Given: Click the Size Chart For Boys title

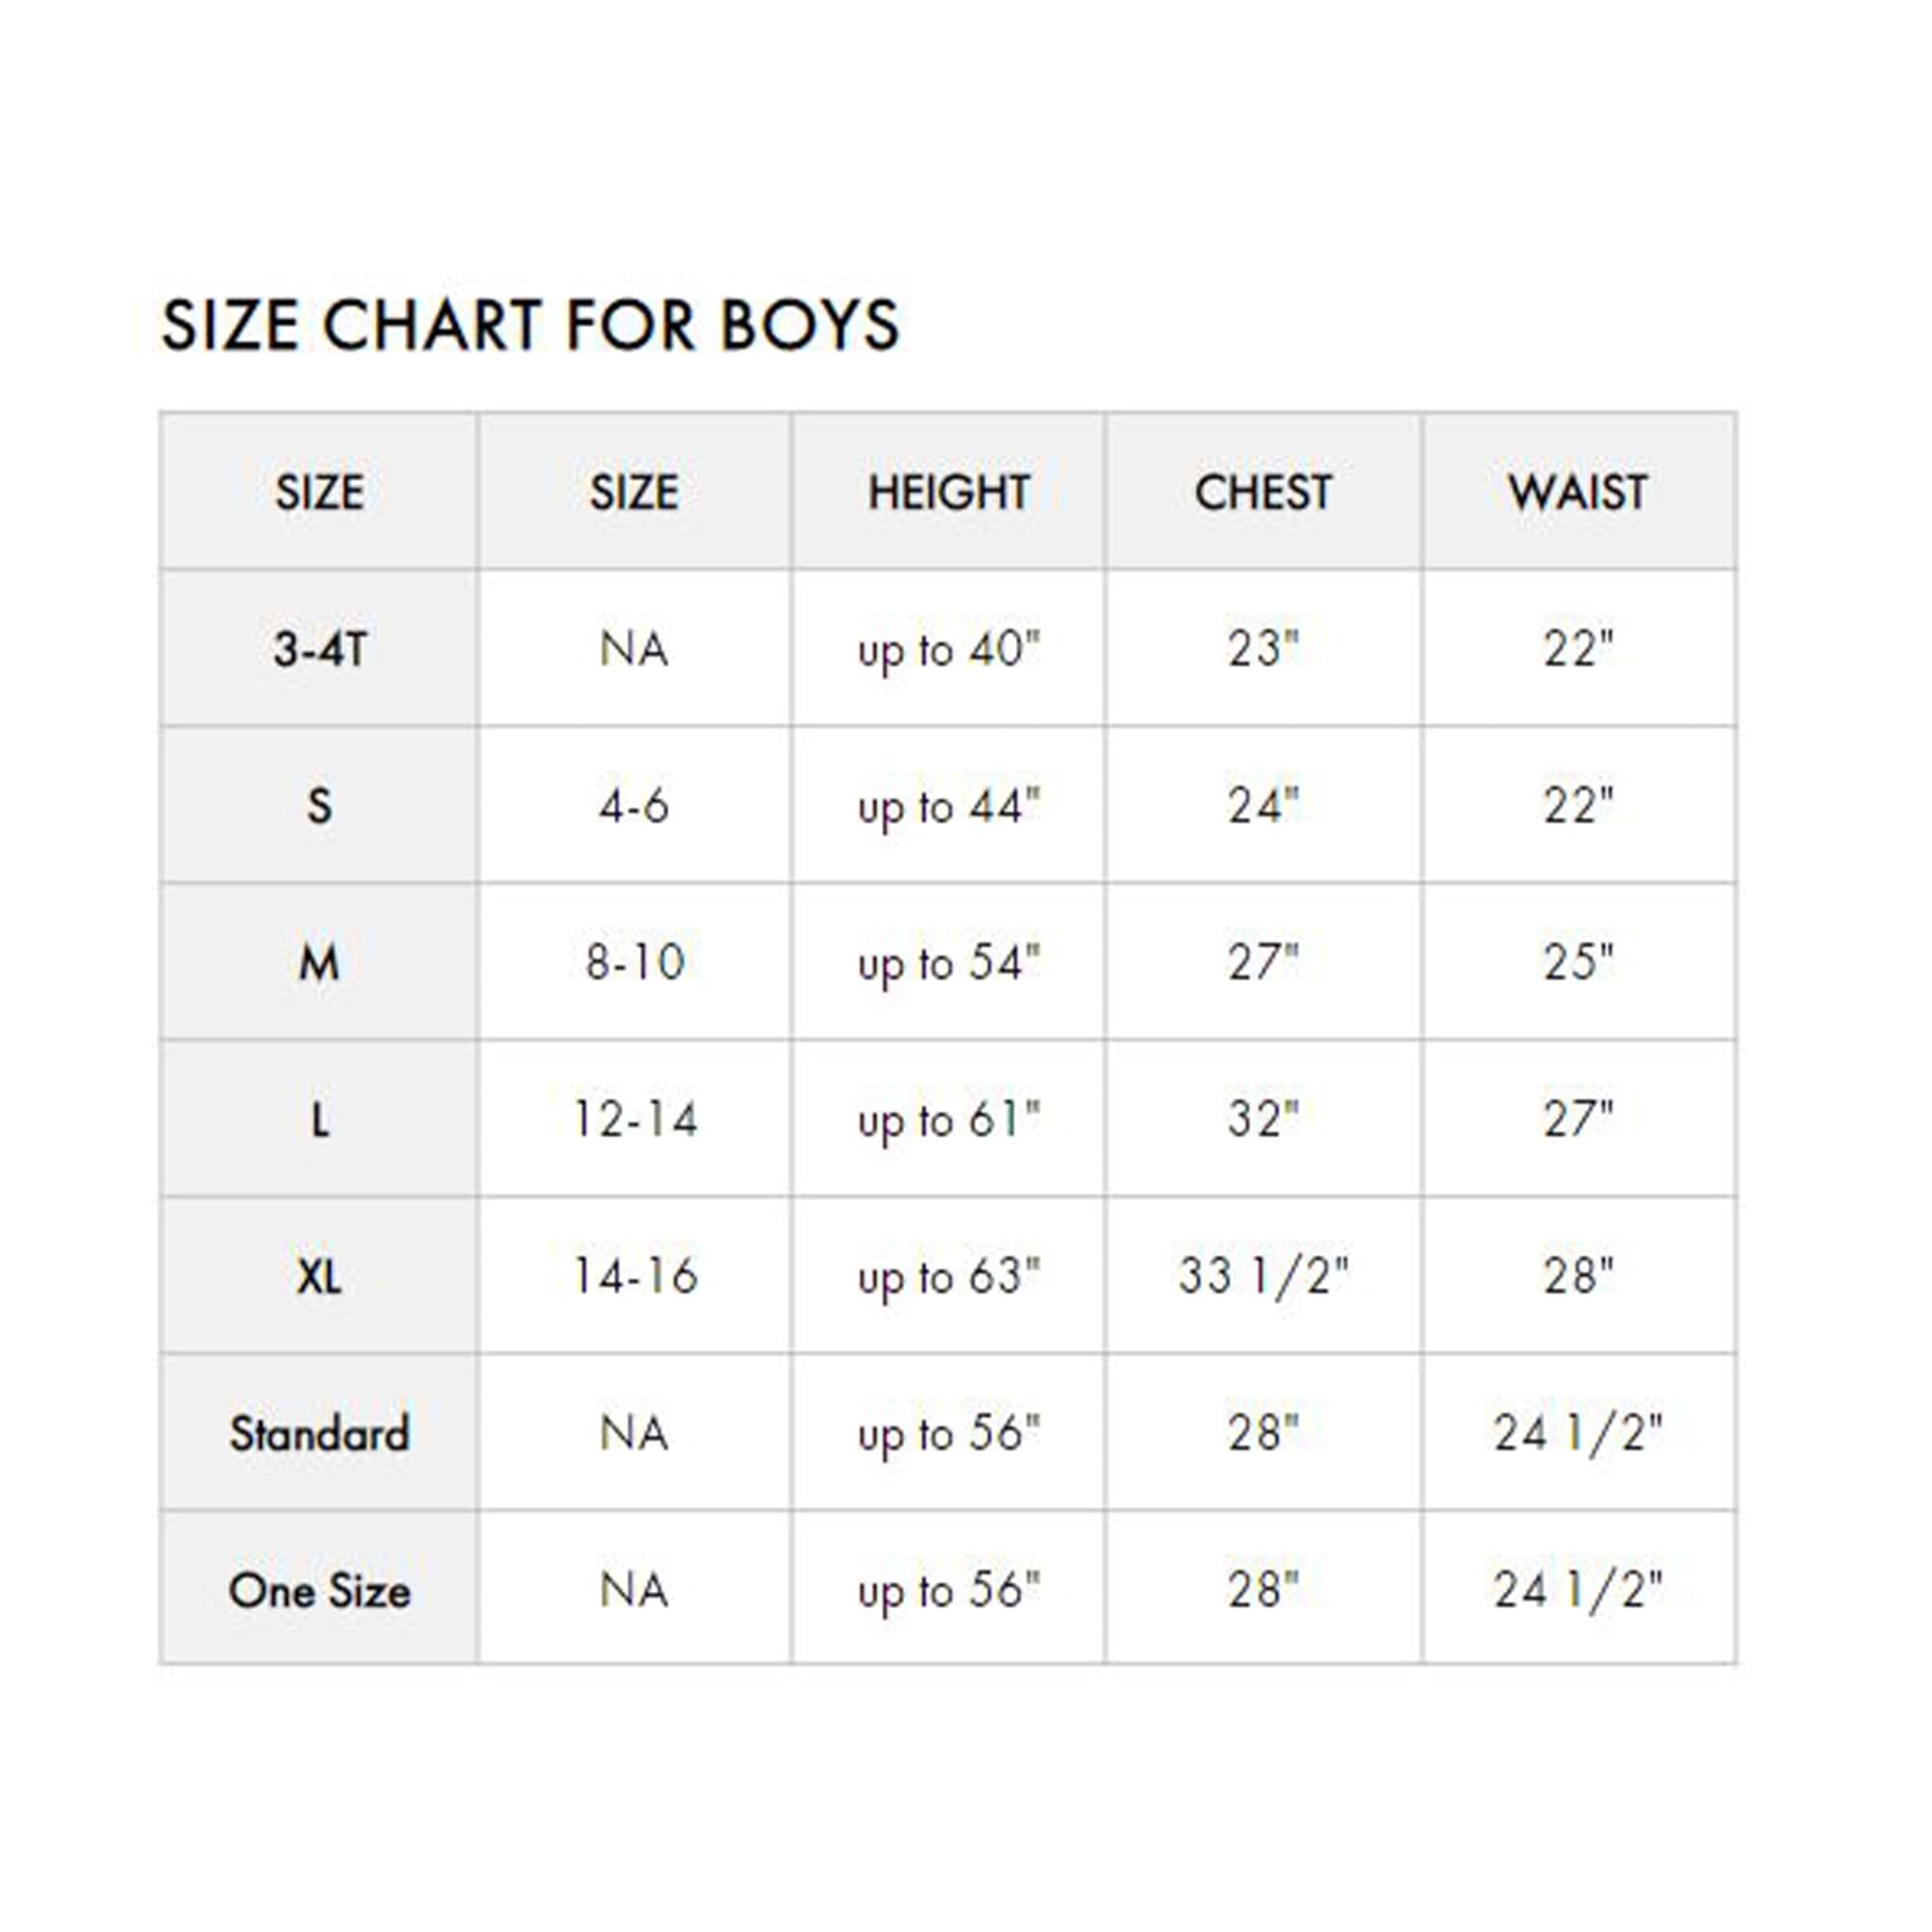Looking at the screenshot, I should [530, 325].
